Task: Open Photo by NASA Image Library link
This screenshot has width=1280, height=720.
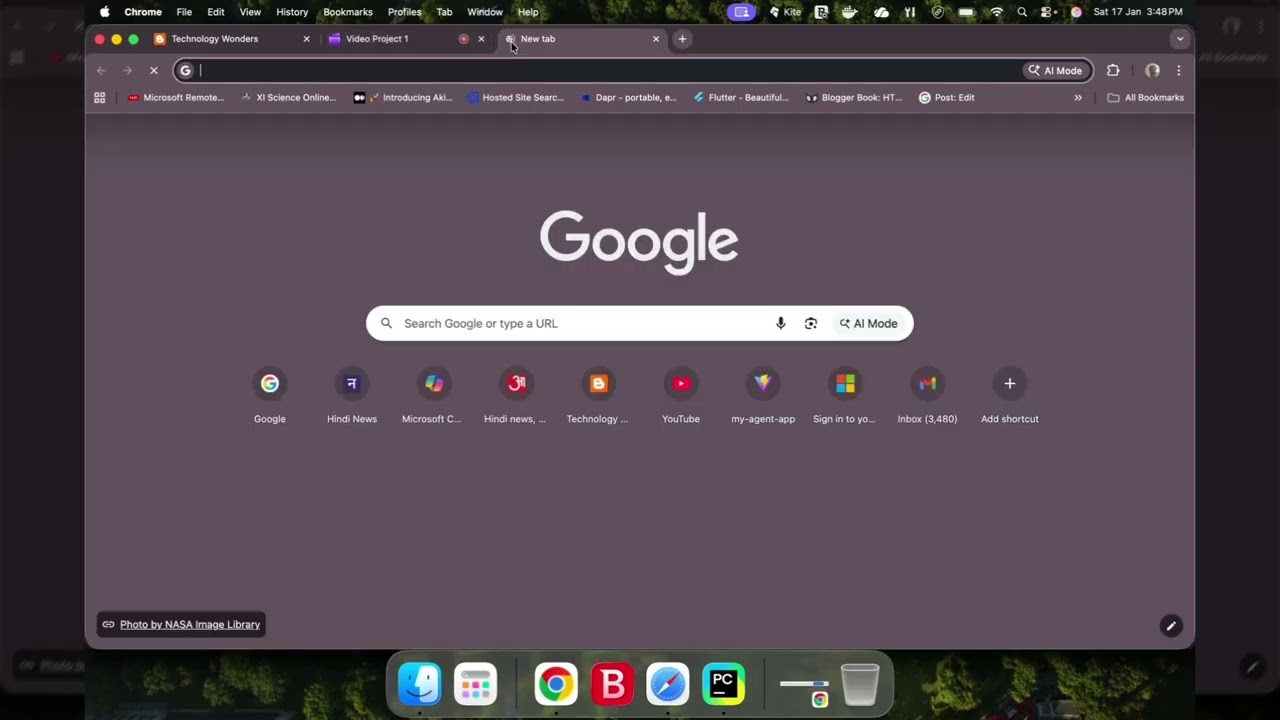Action: pyautogui.click(x=181, y=625)
